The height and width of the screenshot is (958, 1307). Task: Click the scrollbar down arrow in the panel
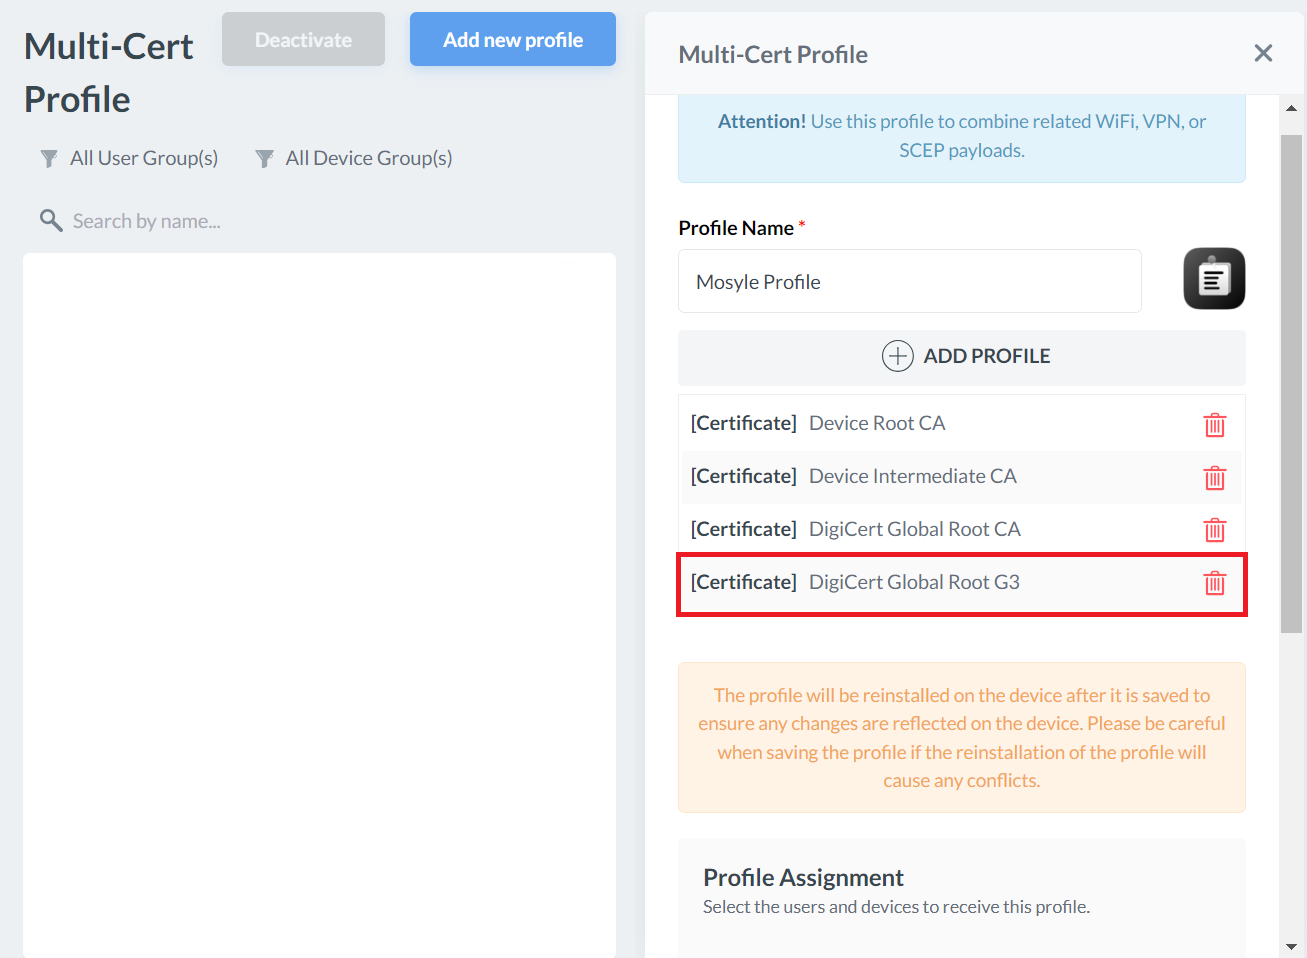coord(1291,946)
